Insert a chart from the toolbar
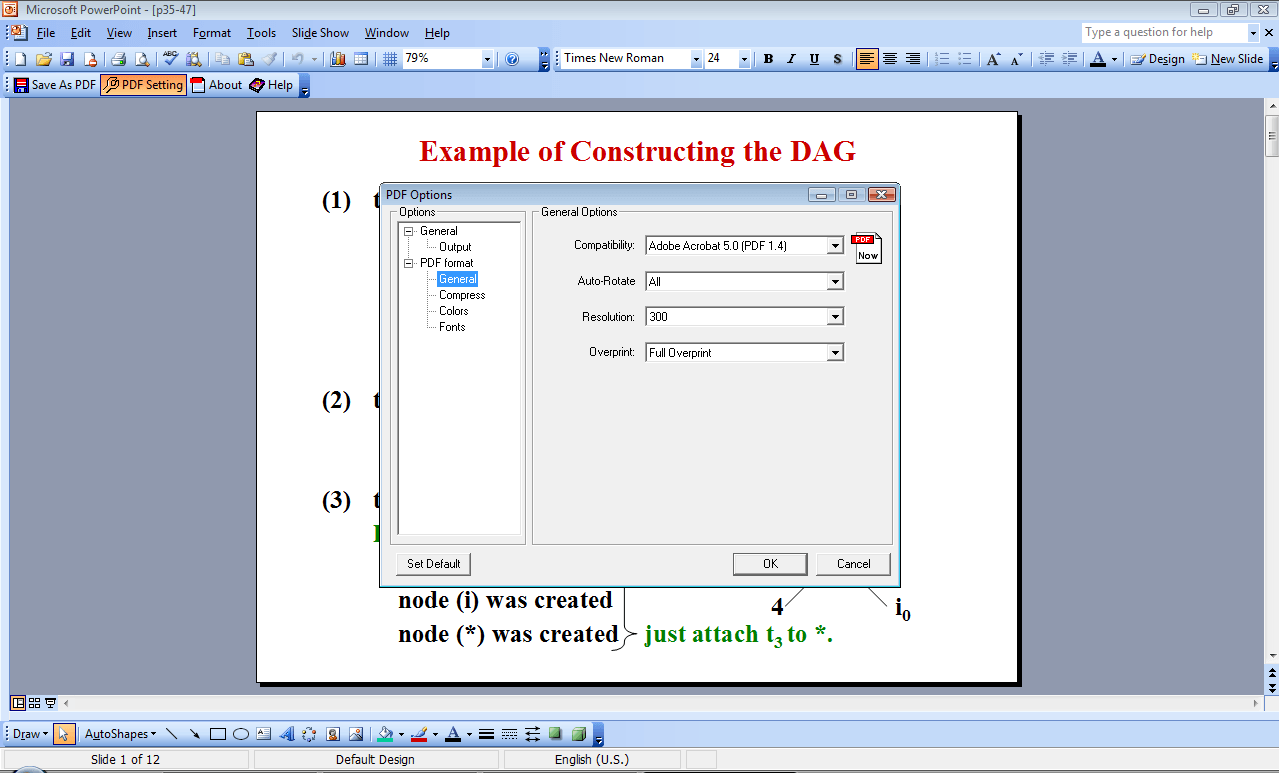This screenshot has width=1279, height=773. 338,59
